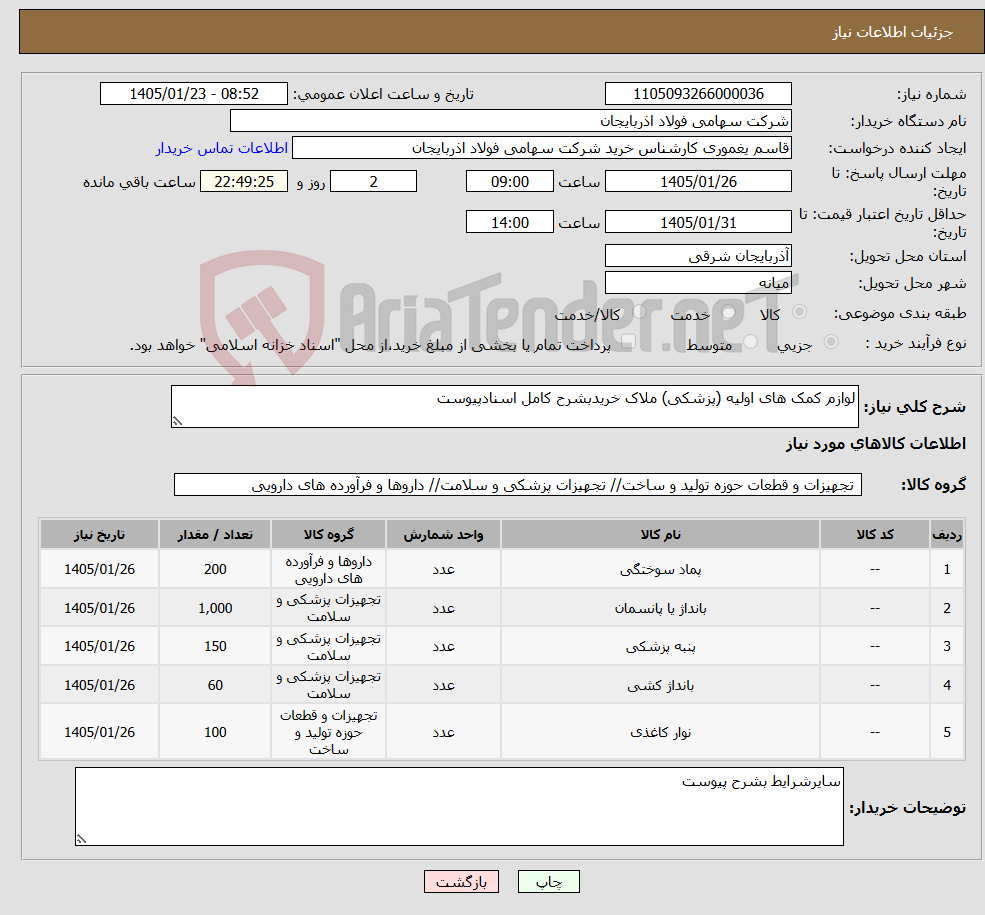Click quantity 60 in بانداژ کشی row
The width and height of the screenshot is (985, 915).
215,685
